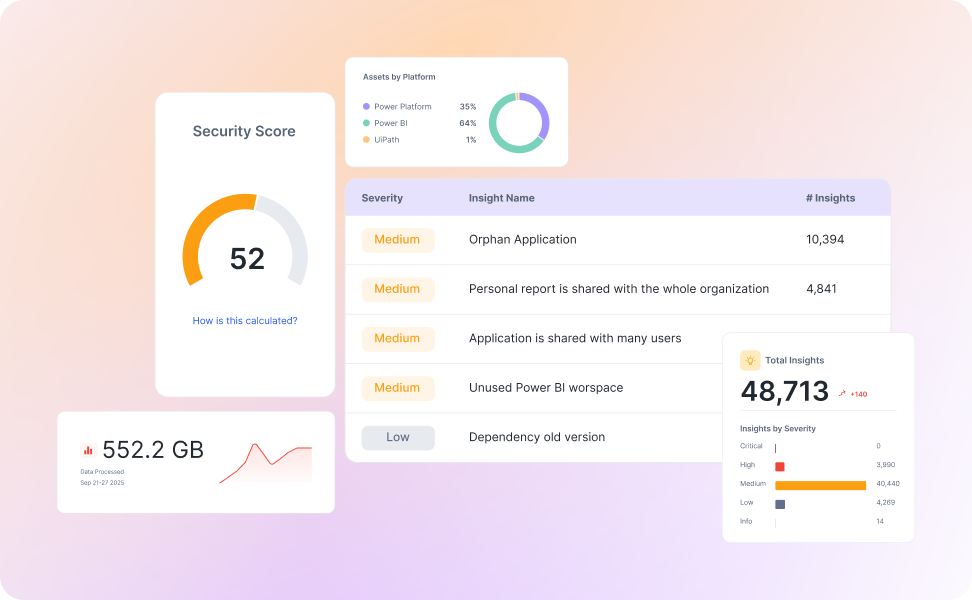
Task: Toggle the Medium badge on Orphan Application row
Action: [x=397, y=240]
